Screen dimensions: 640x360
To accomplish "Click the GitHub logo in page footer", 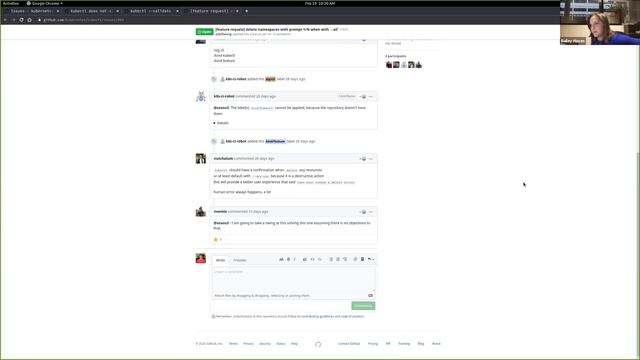I will pyautogui.click(x=318, y=344).
